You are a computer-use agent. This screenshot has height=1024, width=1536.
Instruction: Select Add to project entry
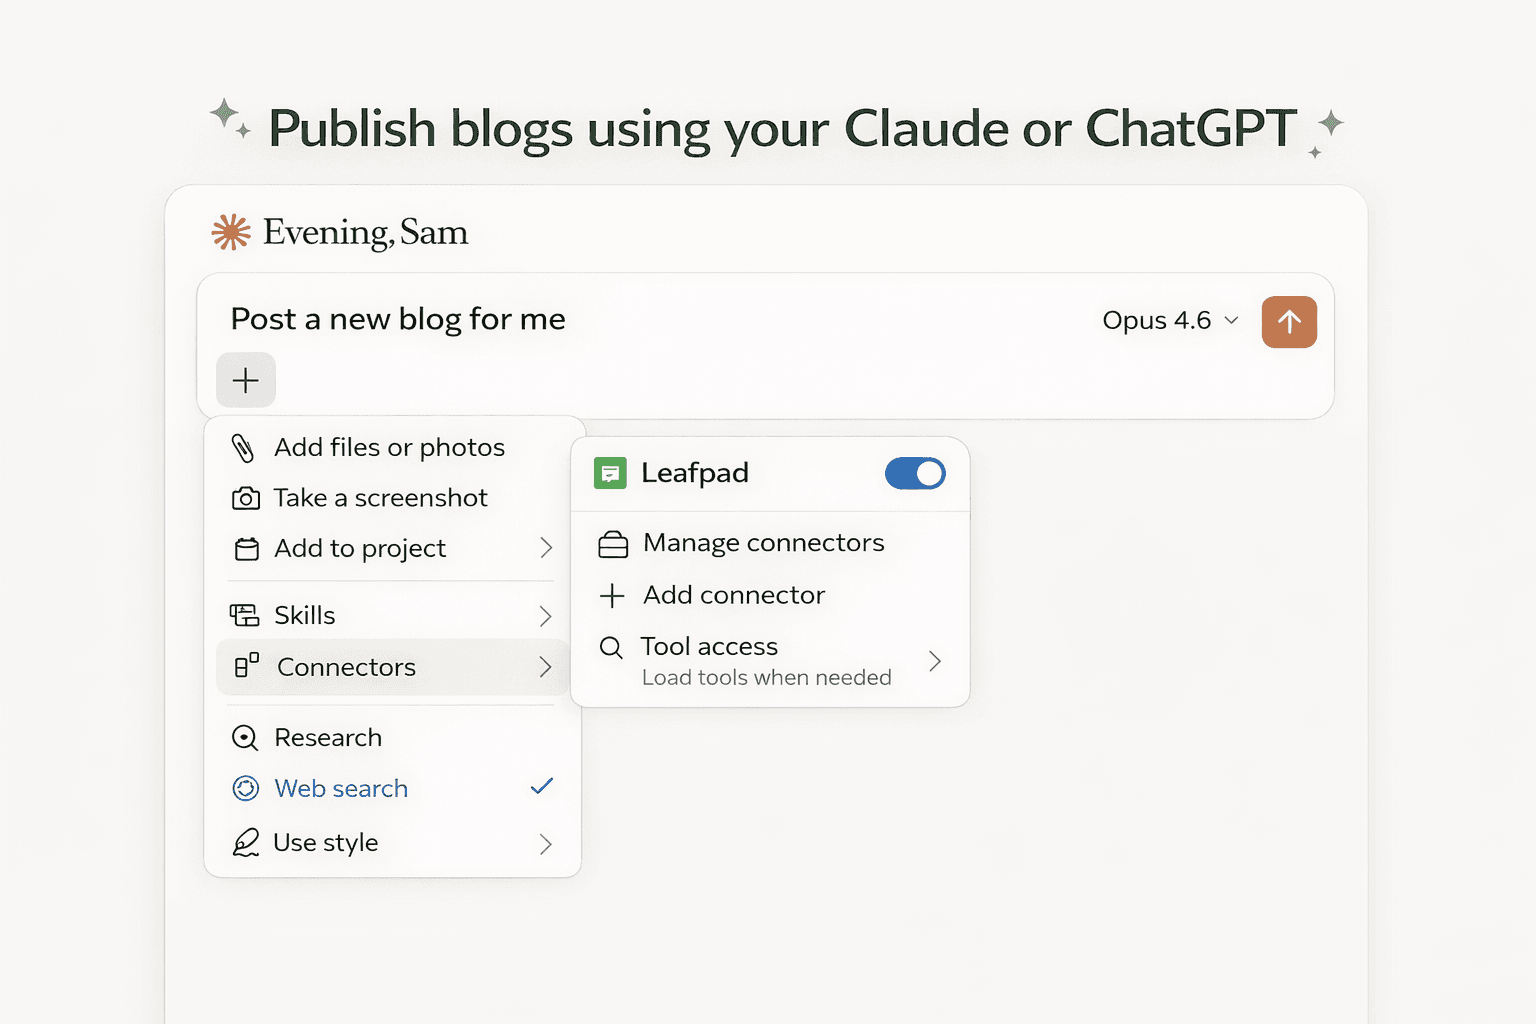tap(392, 548)
